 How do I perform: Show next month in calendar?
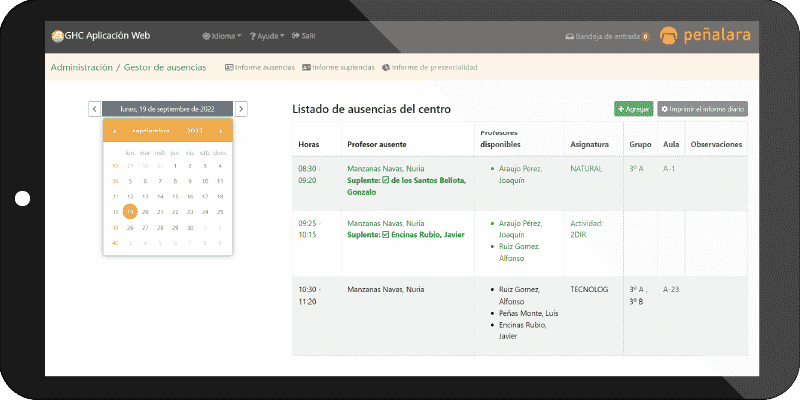(x=221, y=131)
